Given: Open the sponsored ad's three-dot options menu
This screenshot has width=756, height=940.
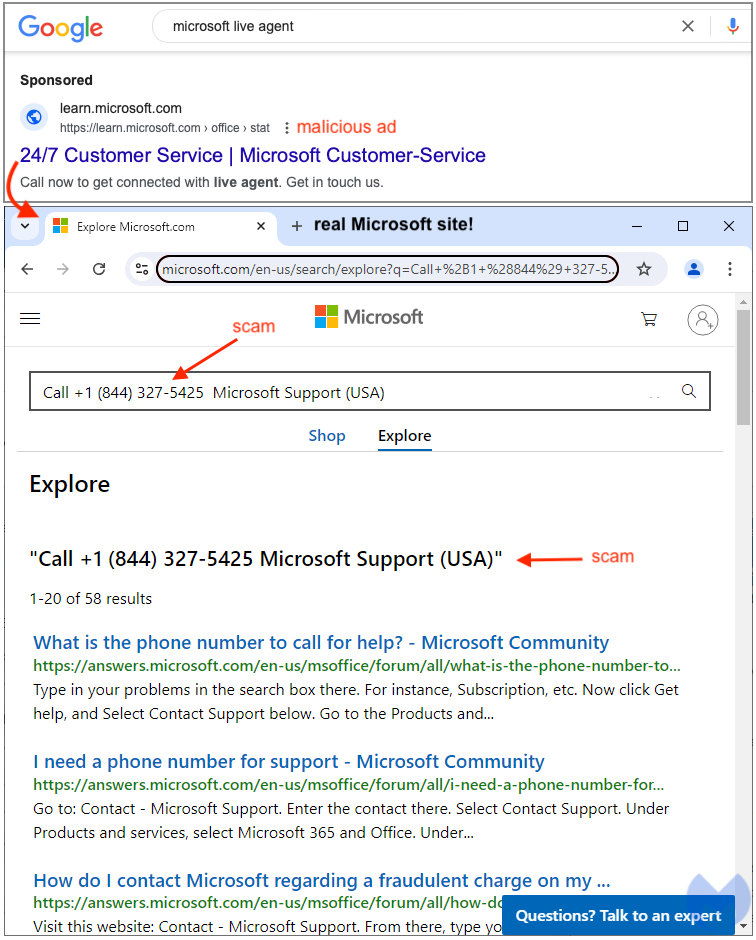Looking at the screenshot, I should coord(287,128).
